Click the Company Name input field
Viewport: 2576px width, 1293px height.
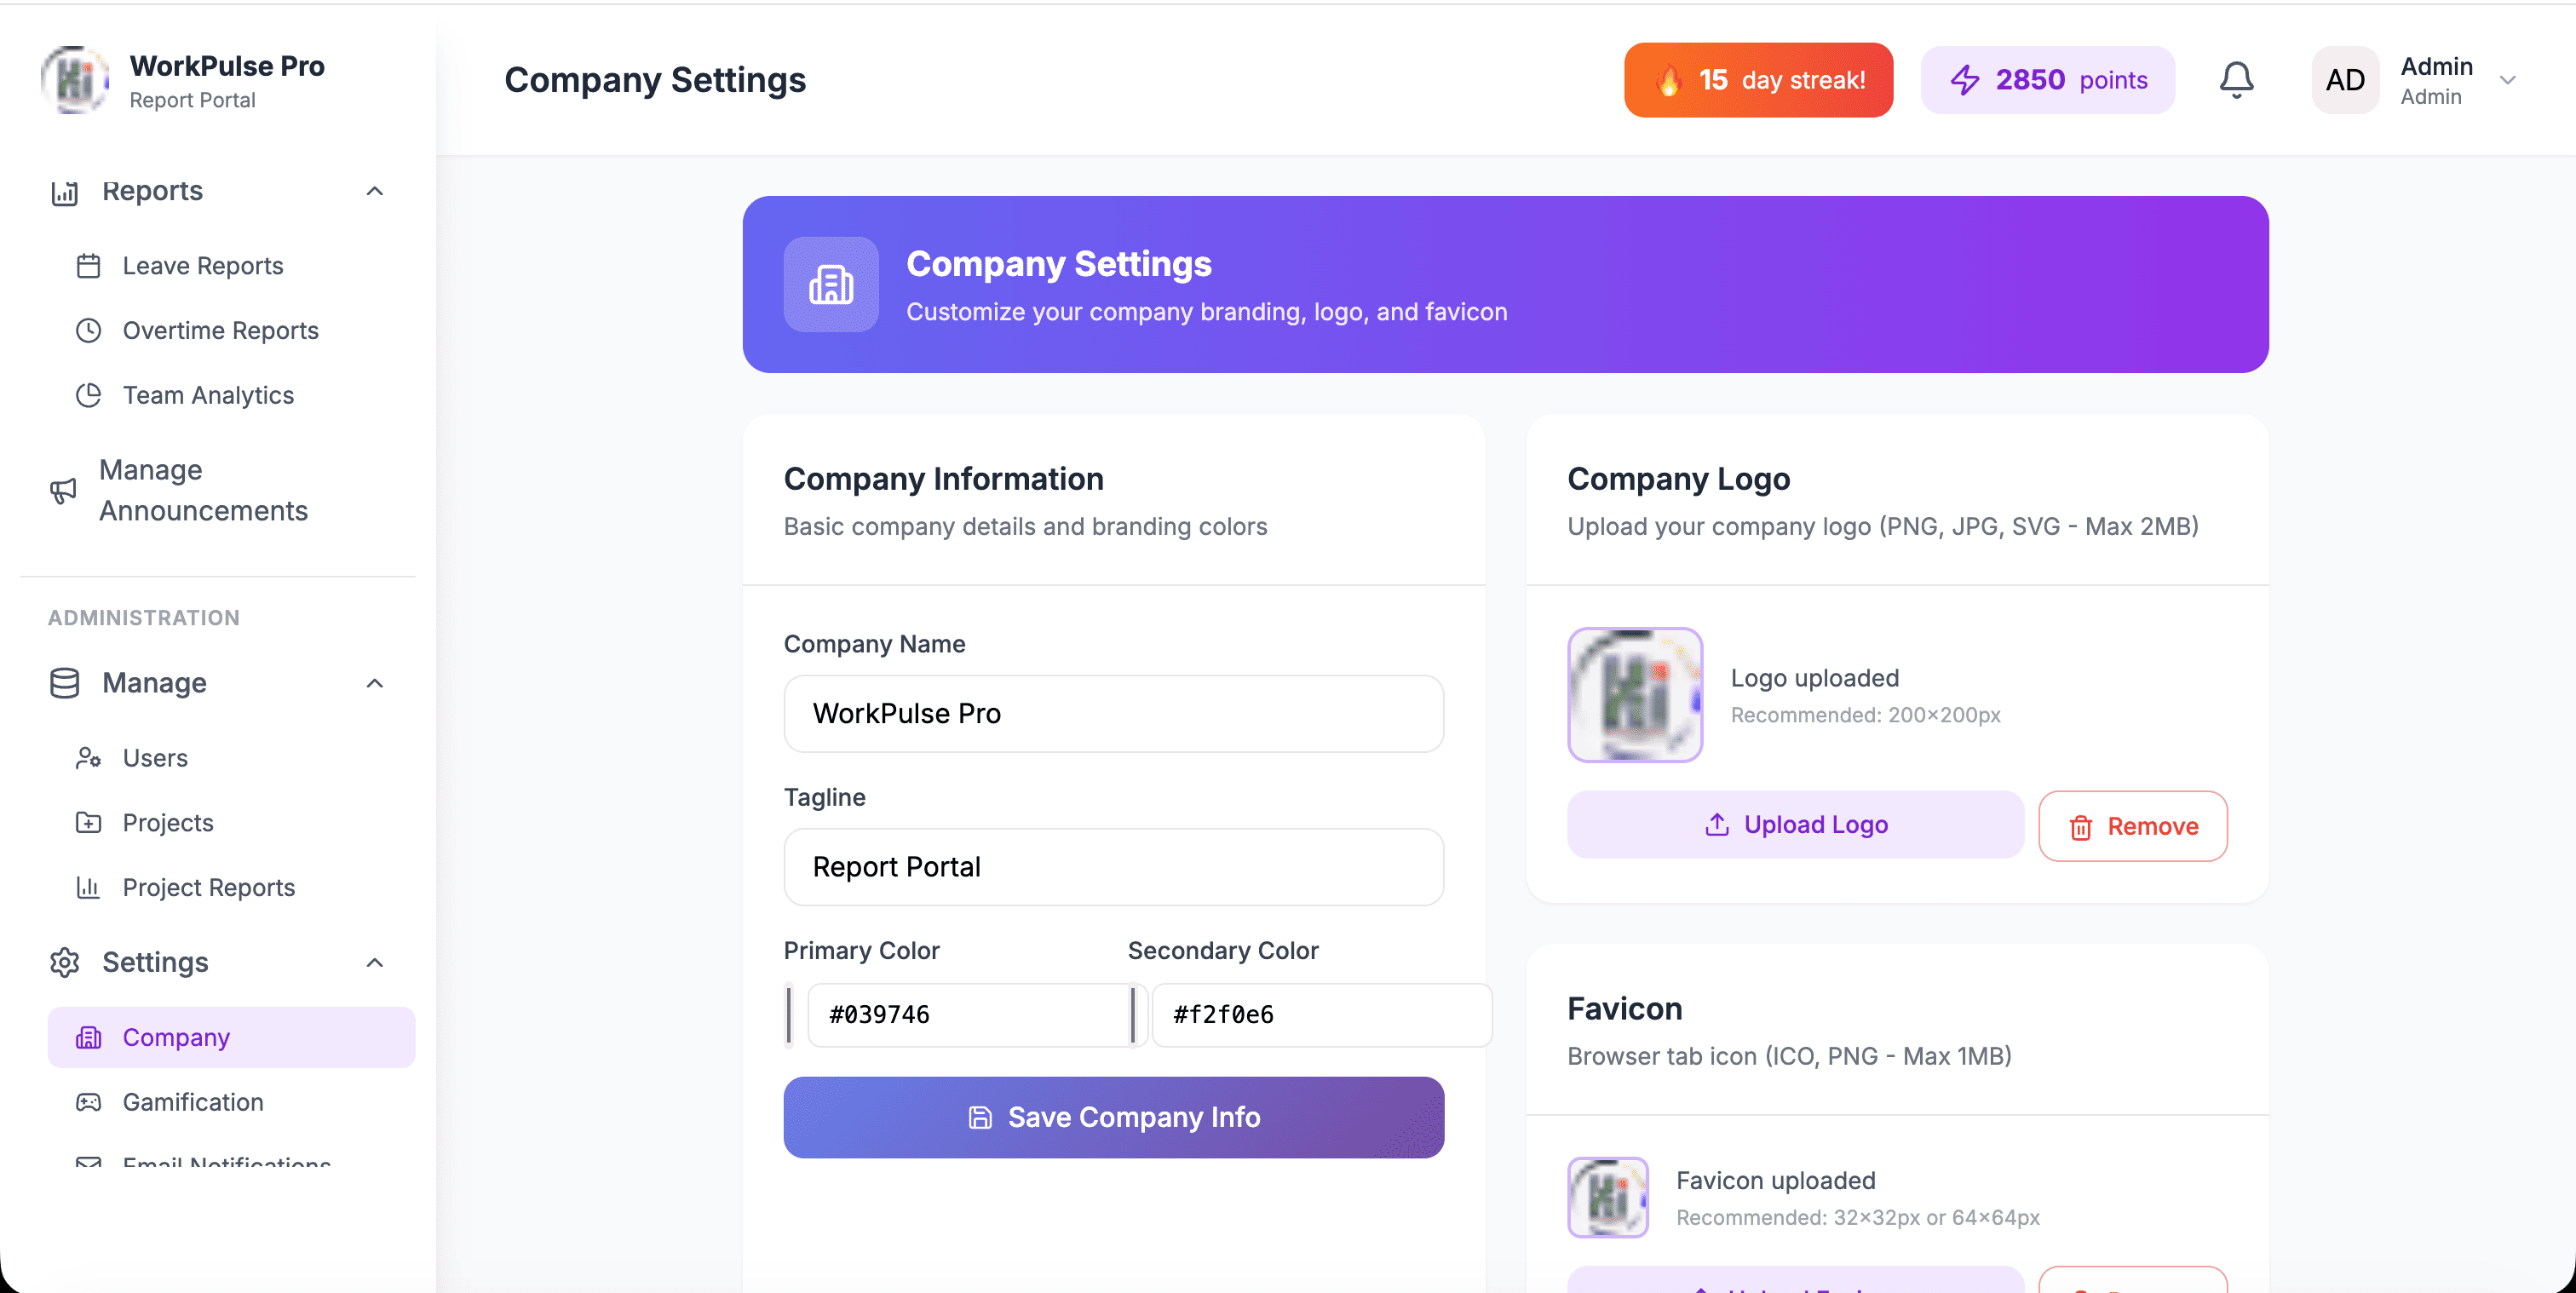pyautogui.click(x=1113, y=713)
